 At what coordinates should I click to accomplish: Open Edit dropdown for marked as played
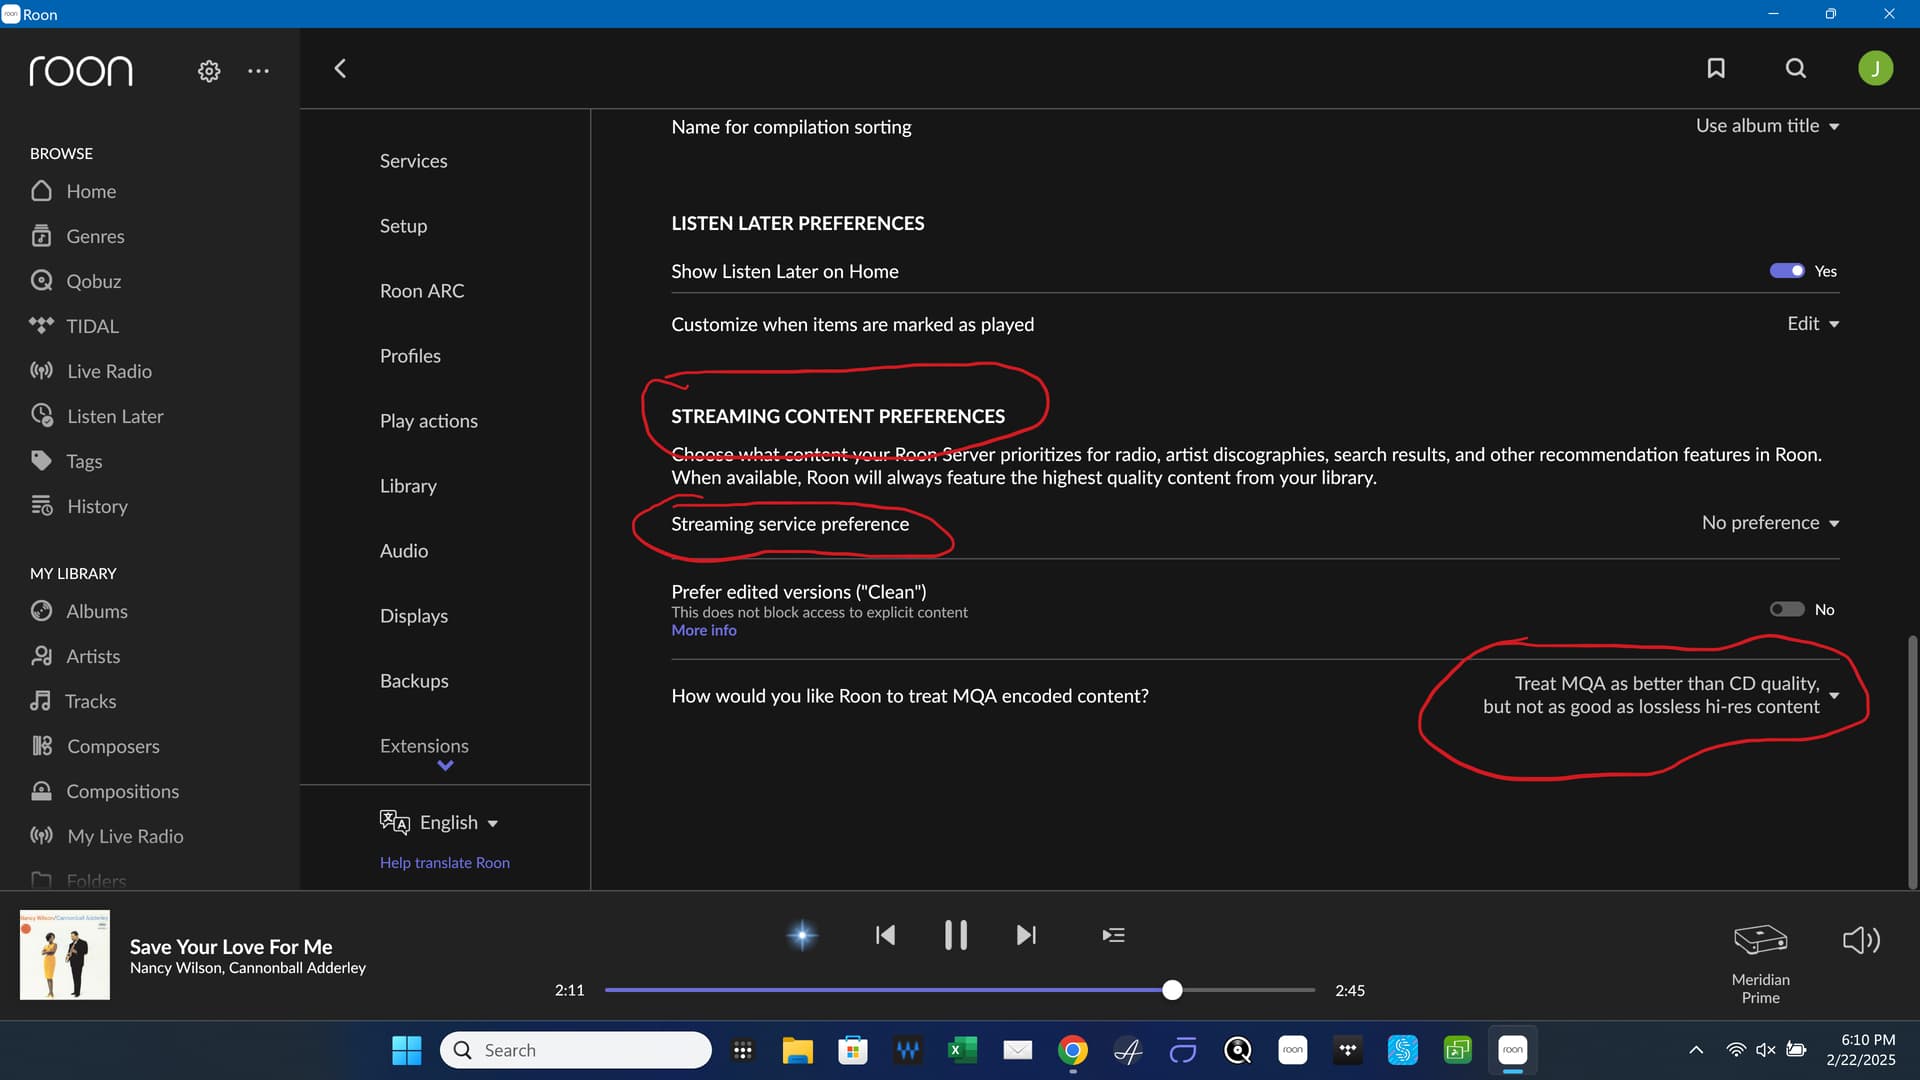pos(1813,324)
